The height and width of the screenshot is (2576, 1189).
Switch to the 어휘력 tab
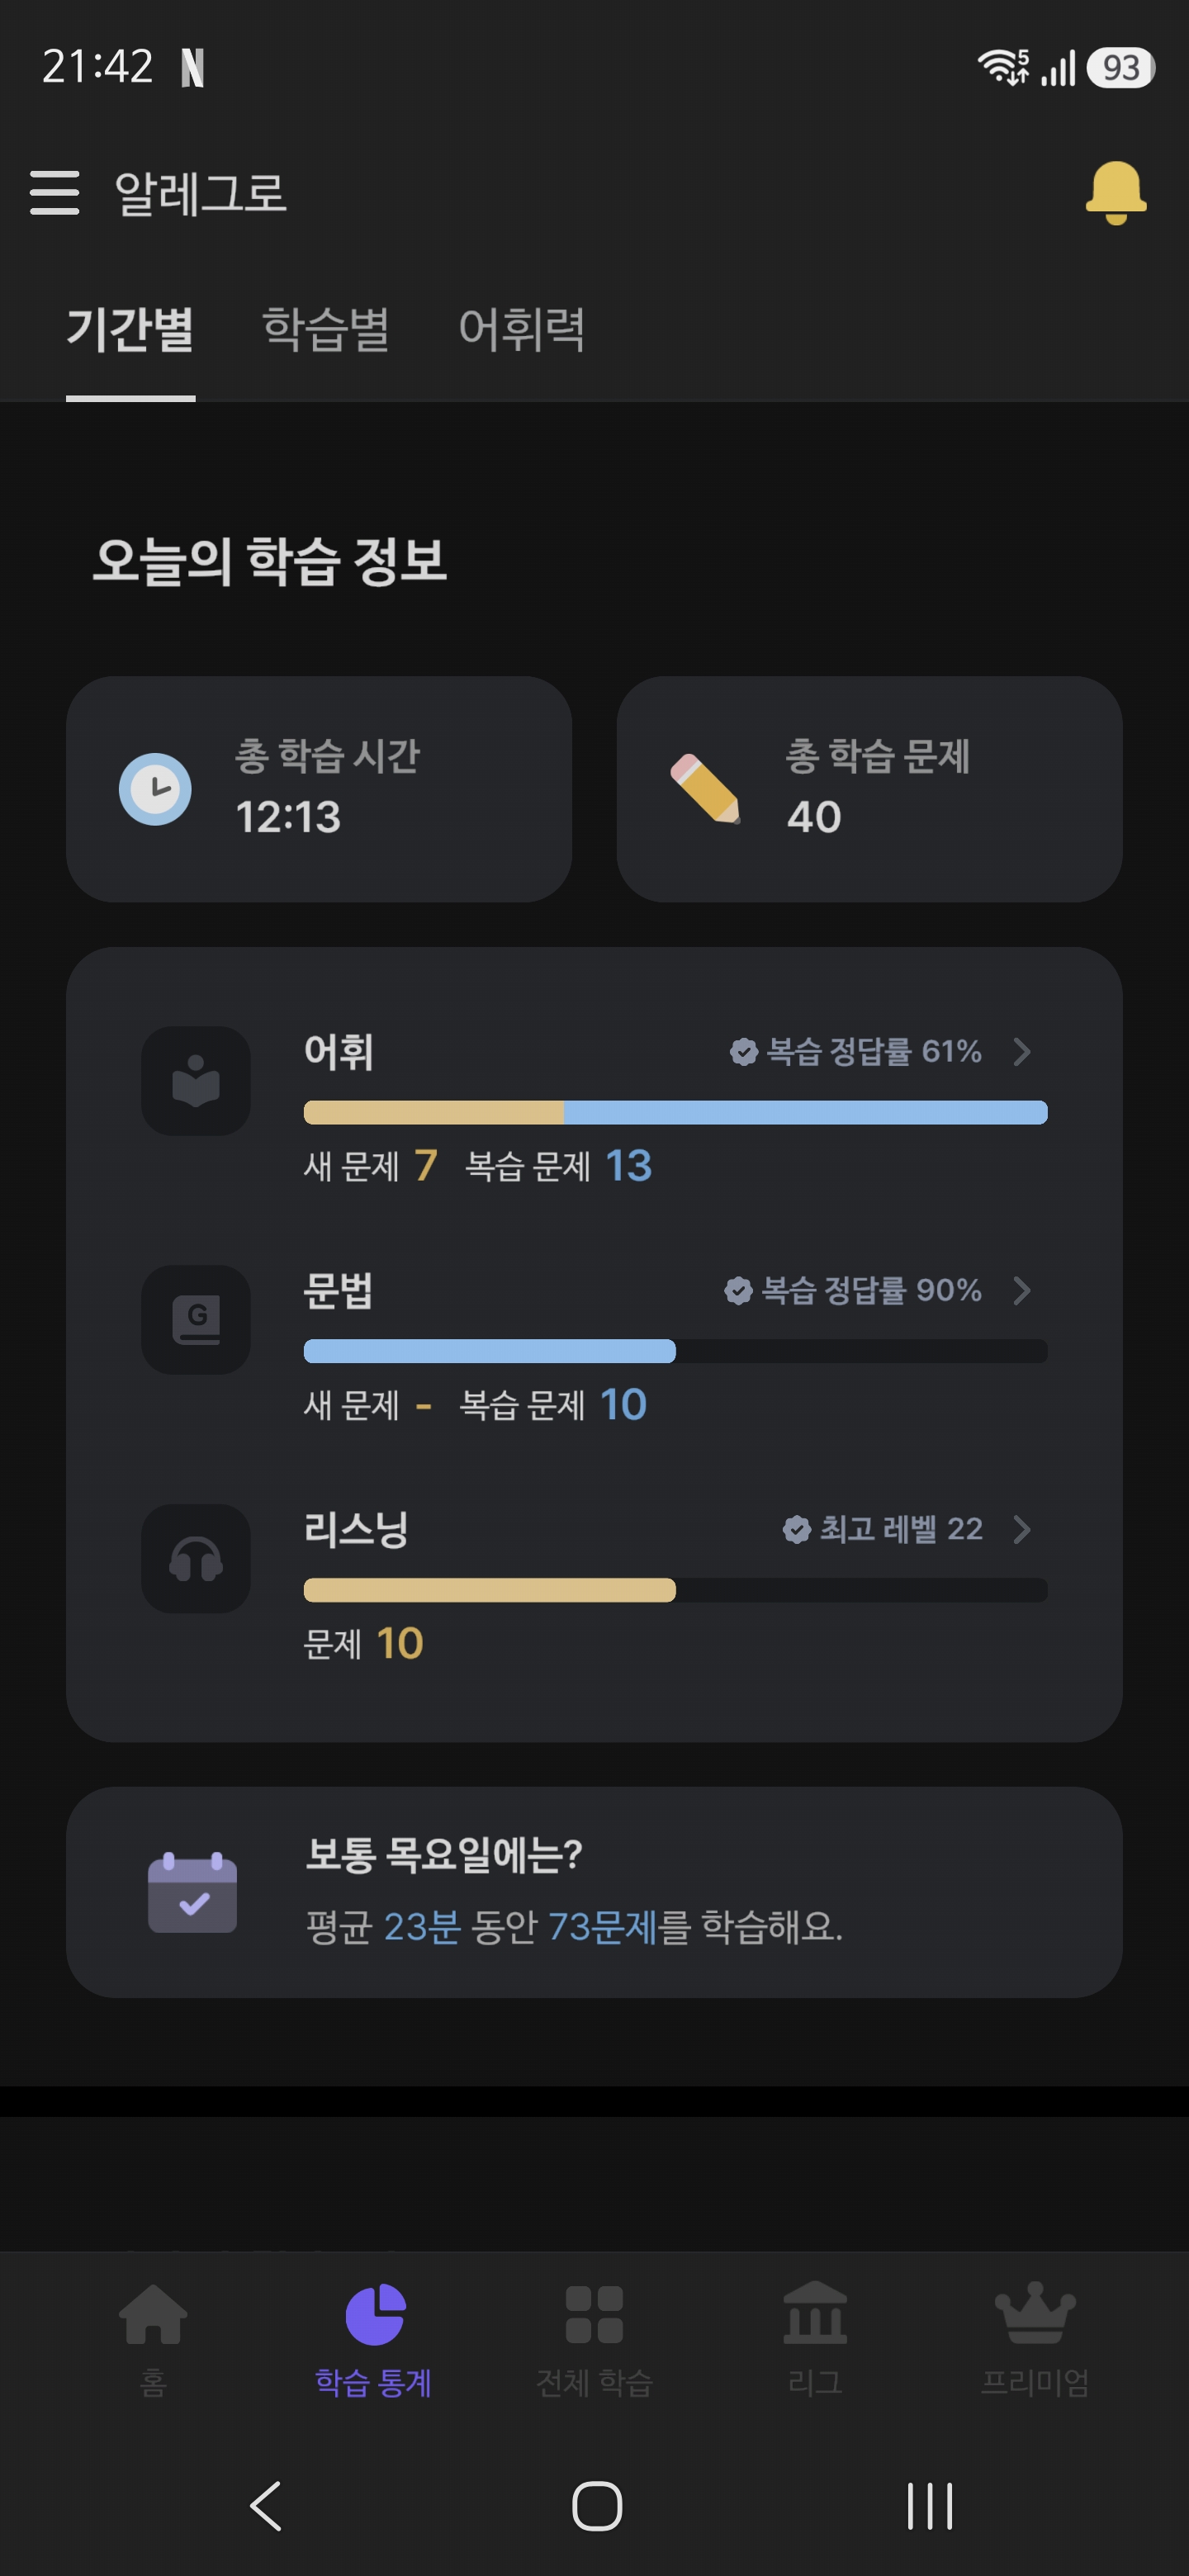click(x=522, y=329)
